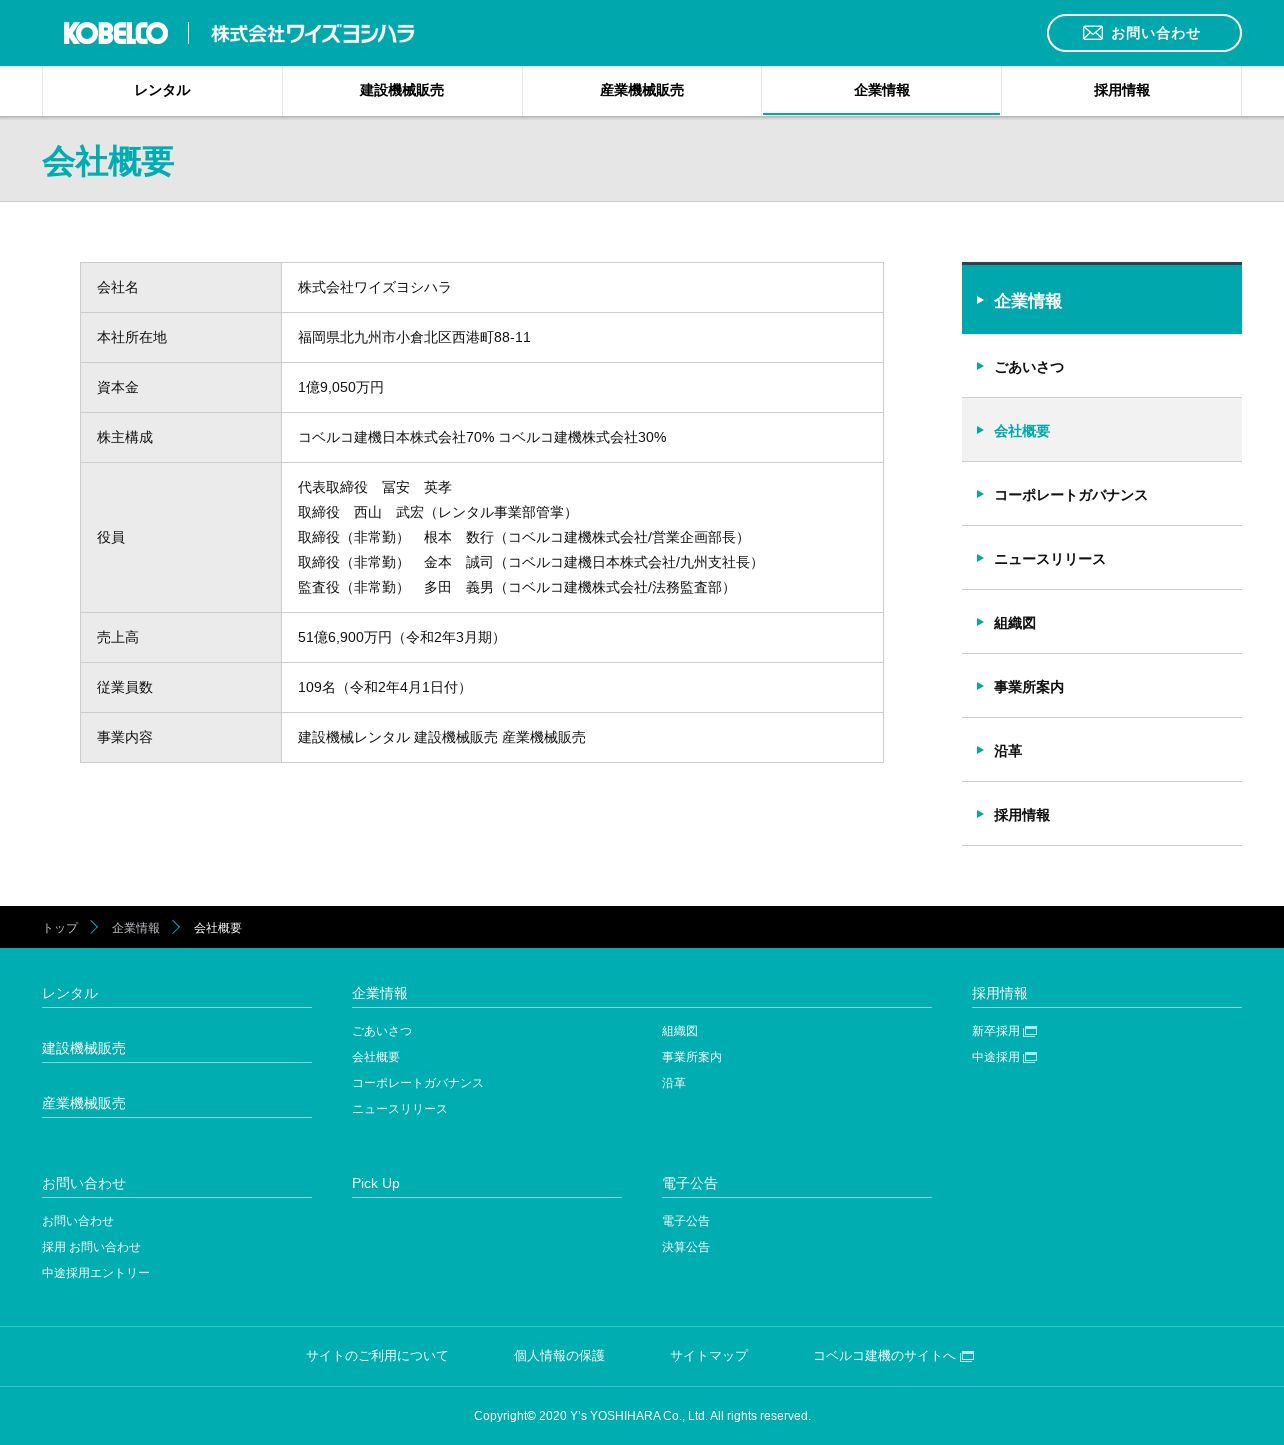Click the envelope icon in the contact button
Viewport: 1284px width, 1445px height.
click(1093, 33)
